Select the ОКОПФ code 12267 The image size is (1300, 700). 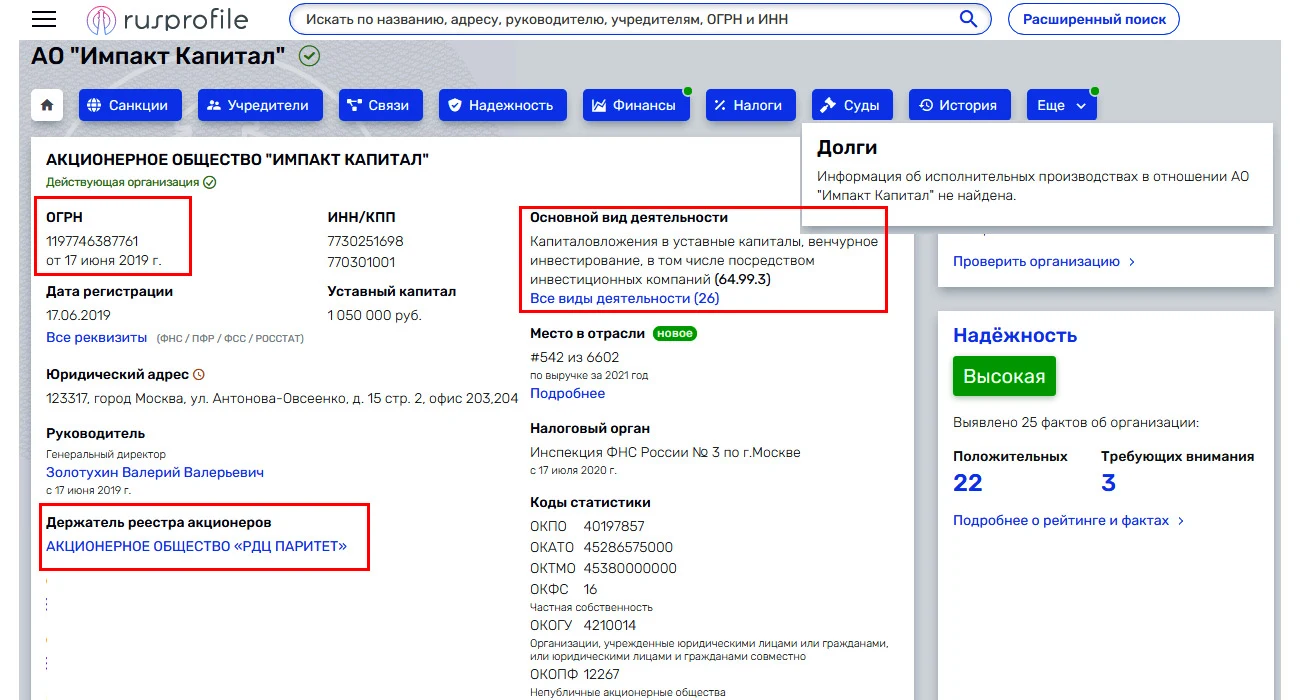602,674
